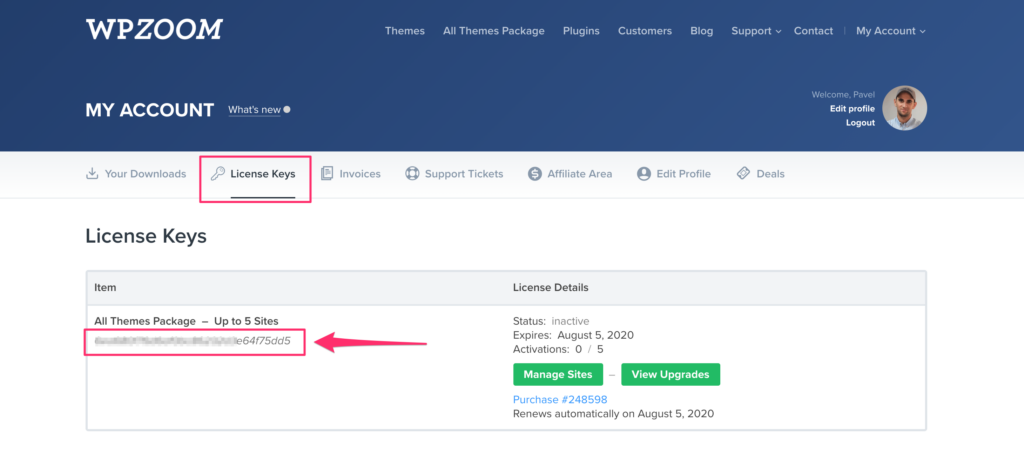The width and height of the screenshot is (1024, 467).
Task: Click the Affiliate Area dollar icon
Action: [x=535, y=173]
